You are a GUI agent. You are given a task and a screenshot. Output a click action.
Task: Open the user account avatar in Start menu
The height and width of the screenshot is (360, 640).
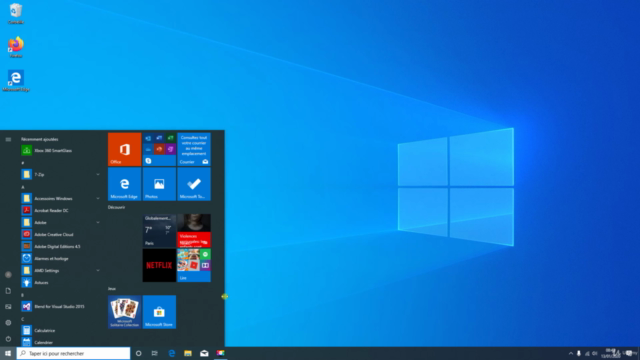[8, 275]
